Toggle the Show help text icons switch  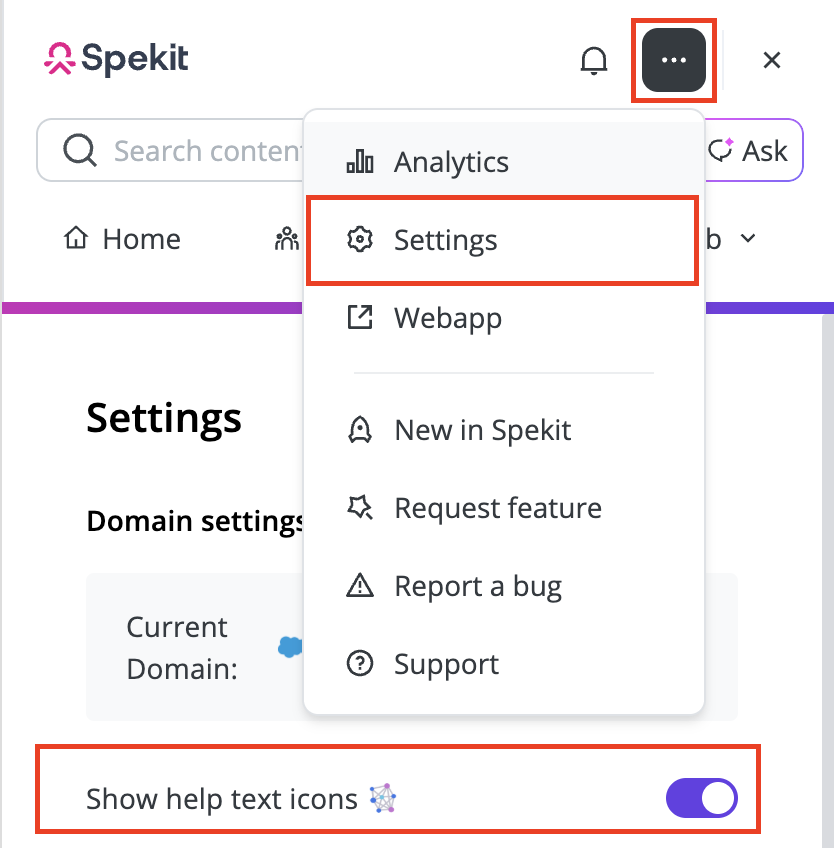(701, 798)
